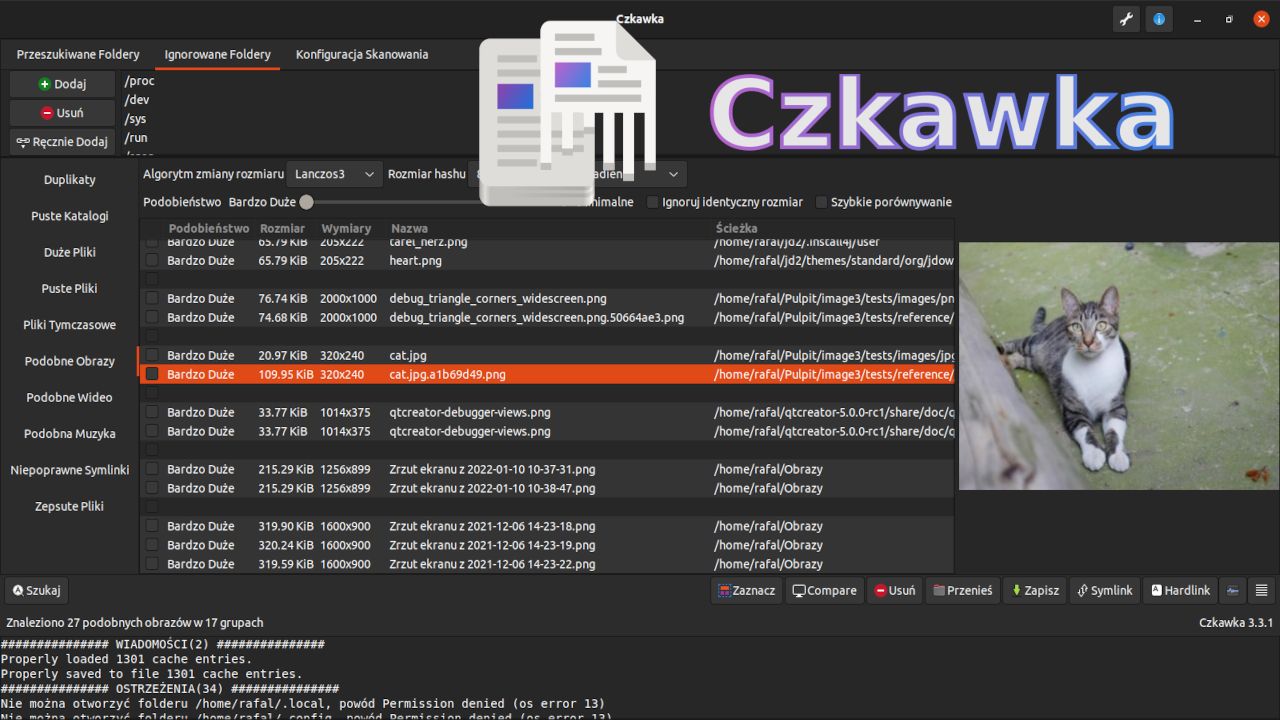
Task: Open Podobna Muzyka tool
Action: 70,433
